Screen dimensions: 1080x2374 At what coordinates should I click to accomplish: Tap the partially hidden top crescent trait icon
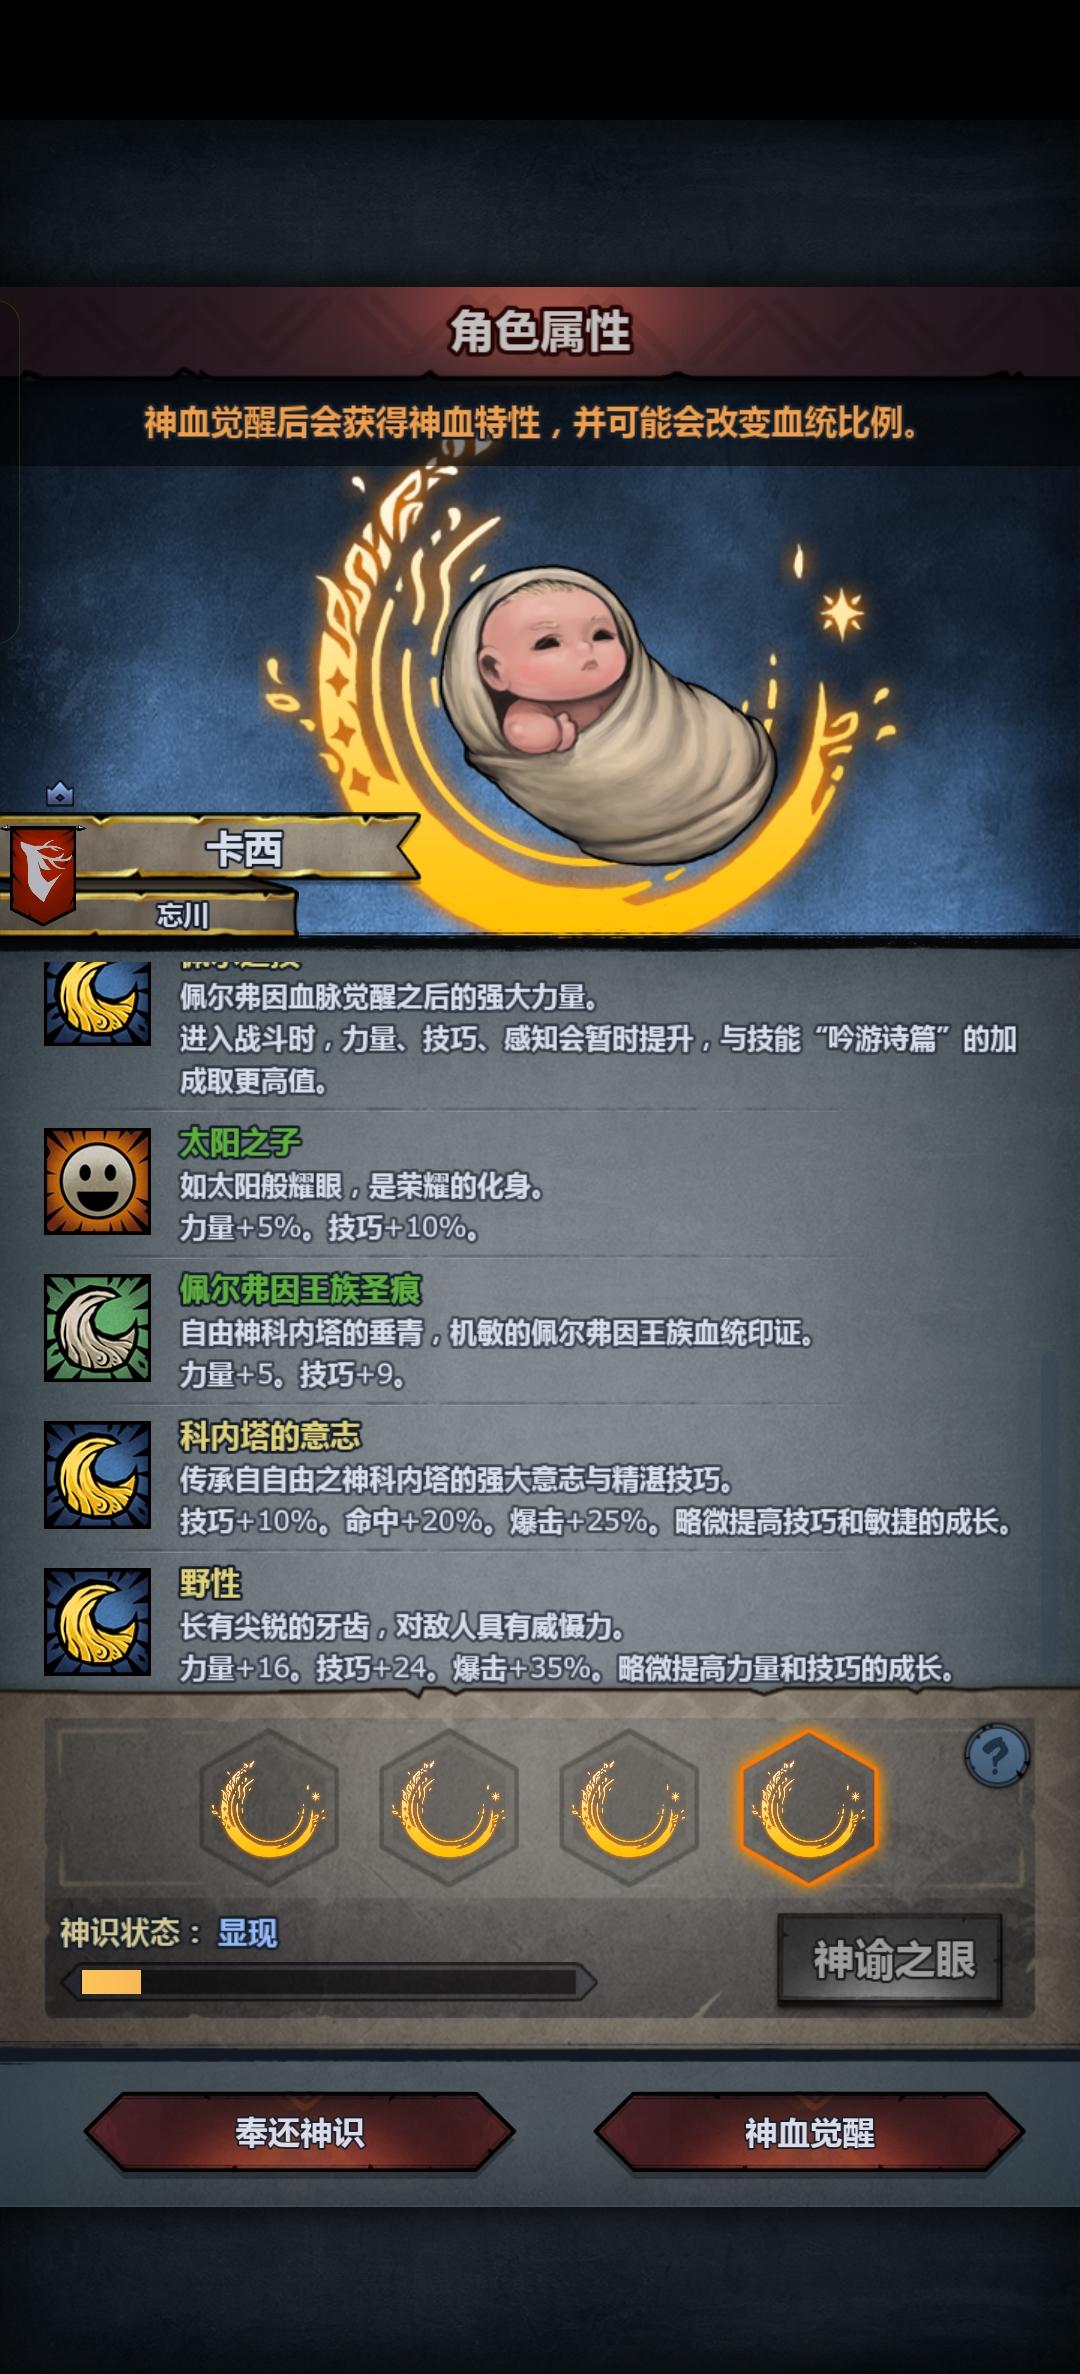[97, 1003]
